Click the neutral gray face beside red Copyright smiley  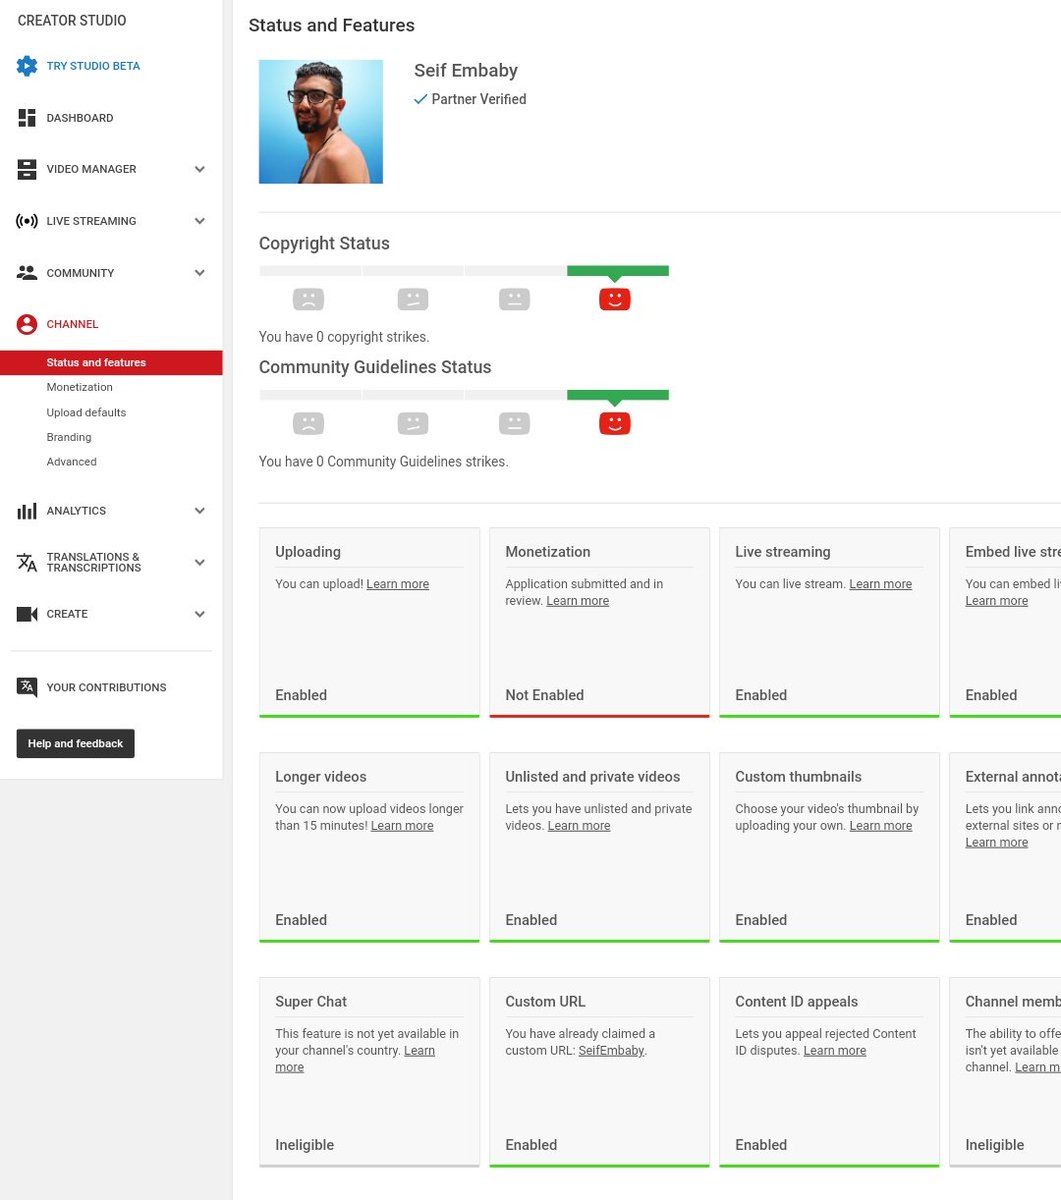point(514,299)
